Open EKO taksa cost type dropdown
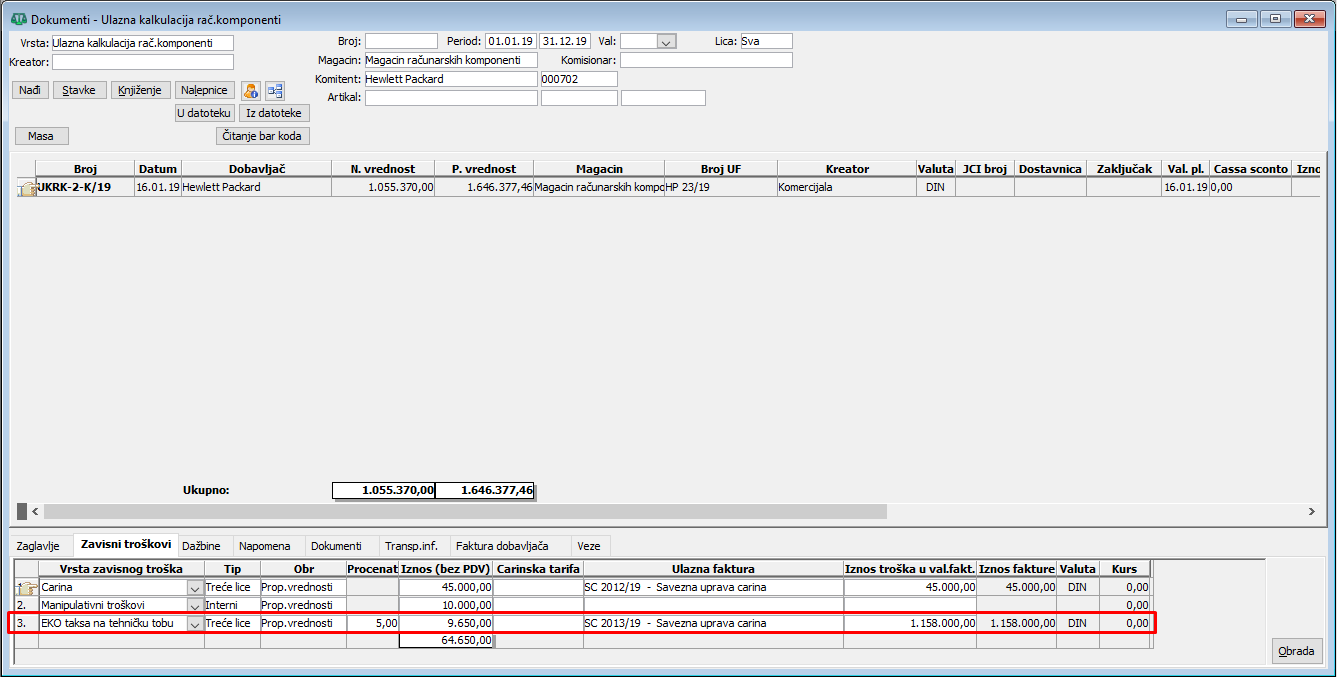Viewport: 1337px width, 677px height. (194, 624)
